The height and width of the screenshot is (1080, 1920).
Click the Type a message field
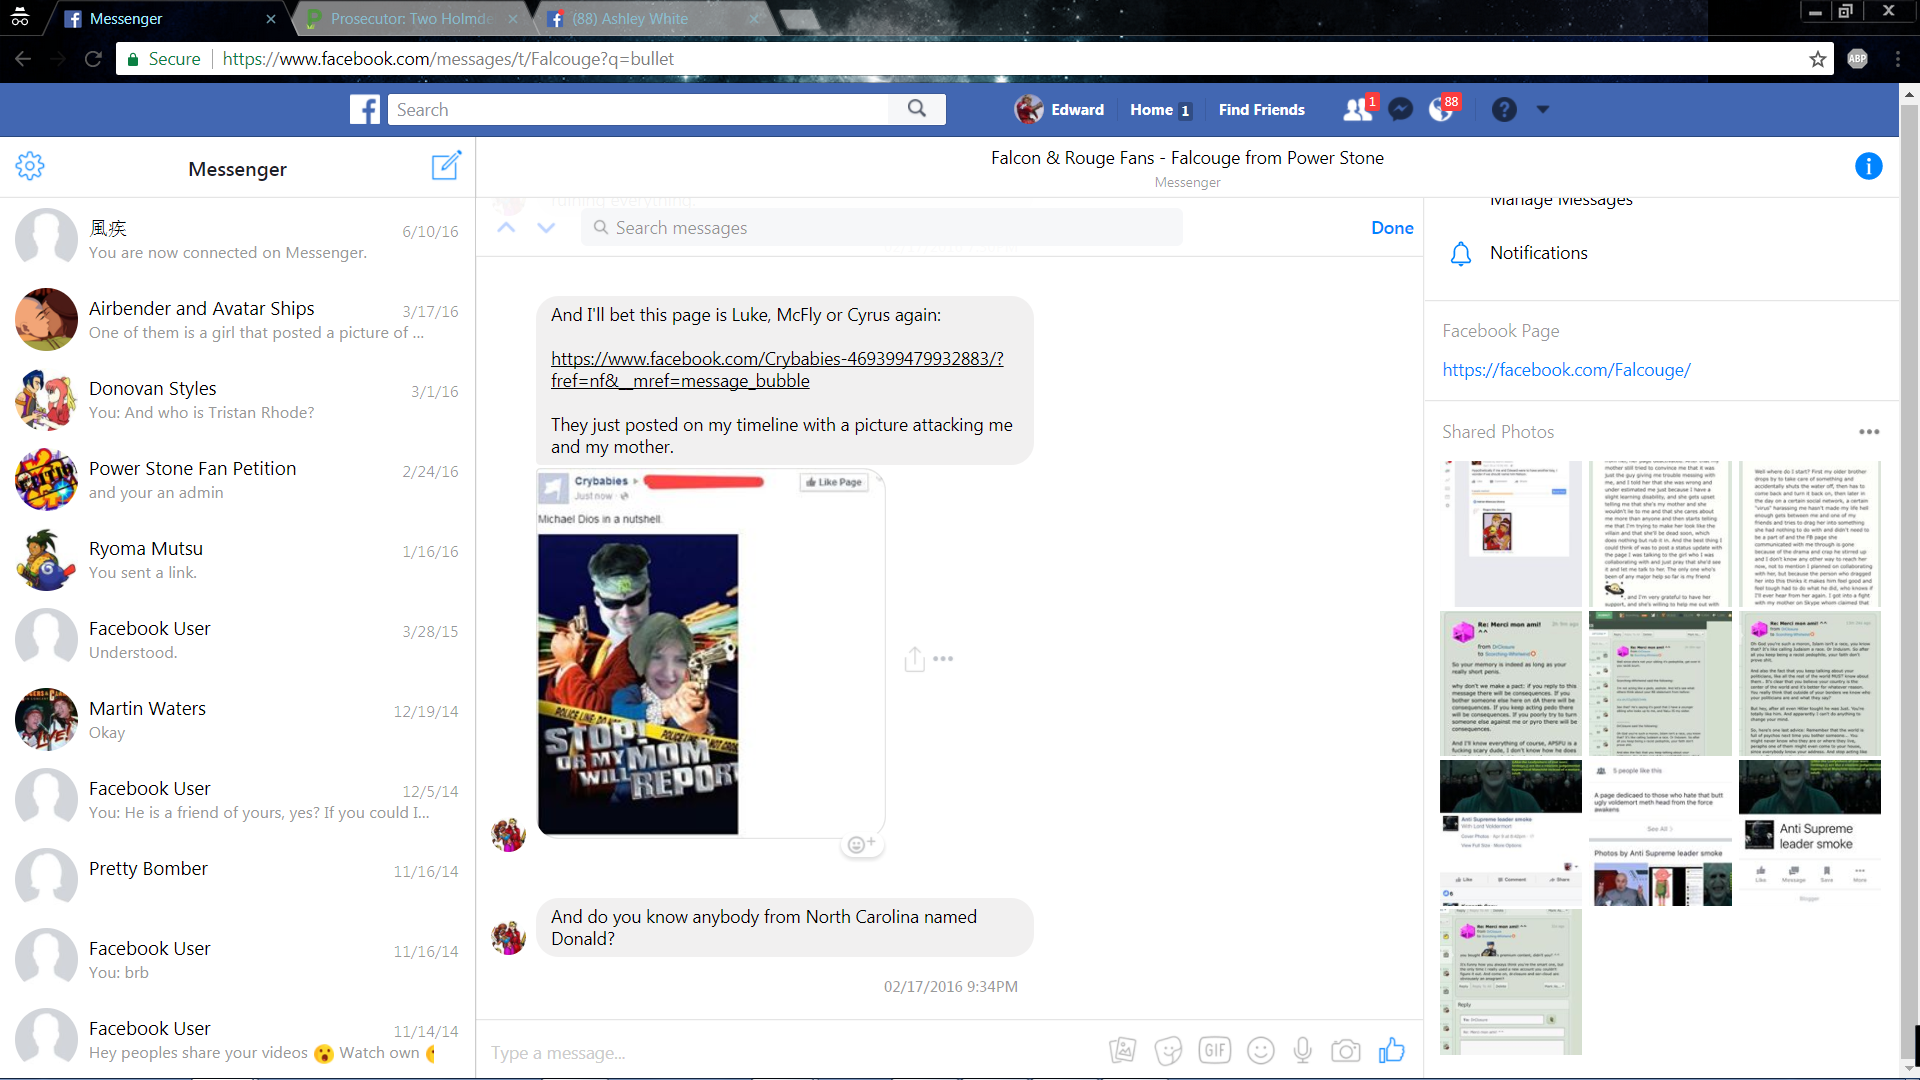click(x=790, y=1052)
